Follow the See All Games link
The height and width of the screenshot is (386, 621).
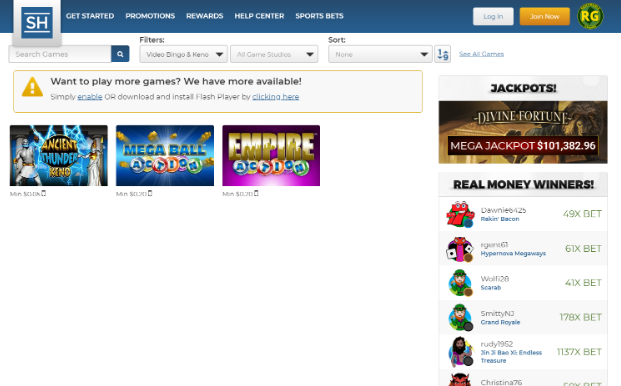[x=481, y=54]
